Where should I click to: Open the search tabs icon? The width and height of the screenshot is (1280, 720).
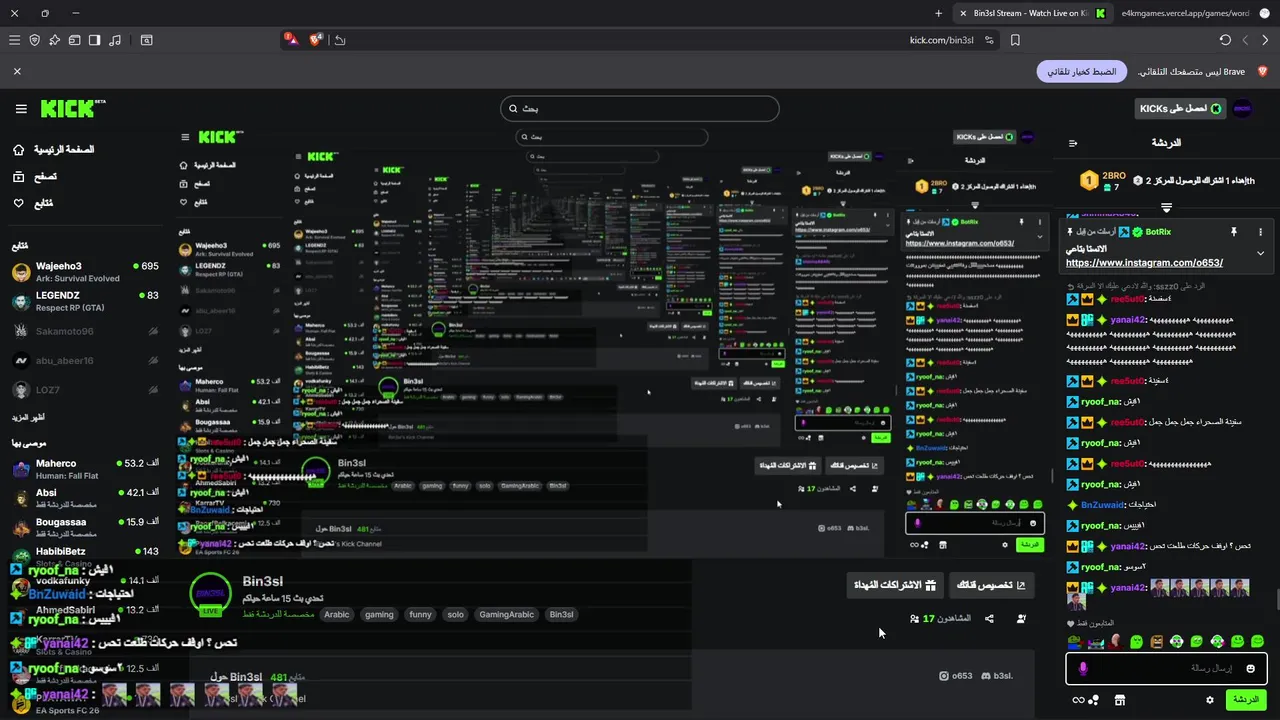click(146, 40)
